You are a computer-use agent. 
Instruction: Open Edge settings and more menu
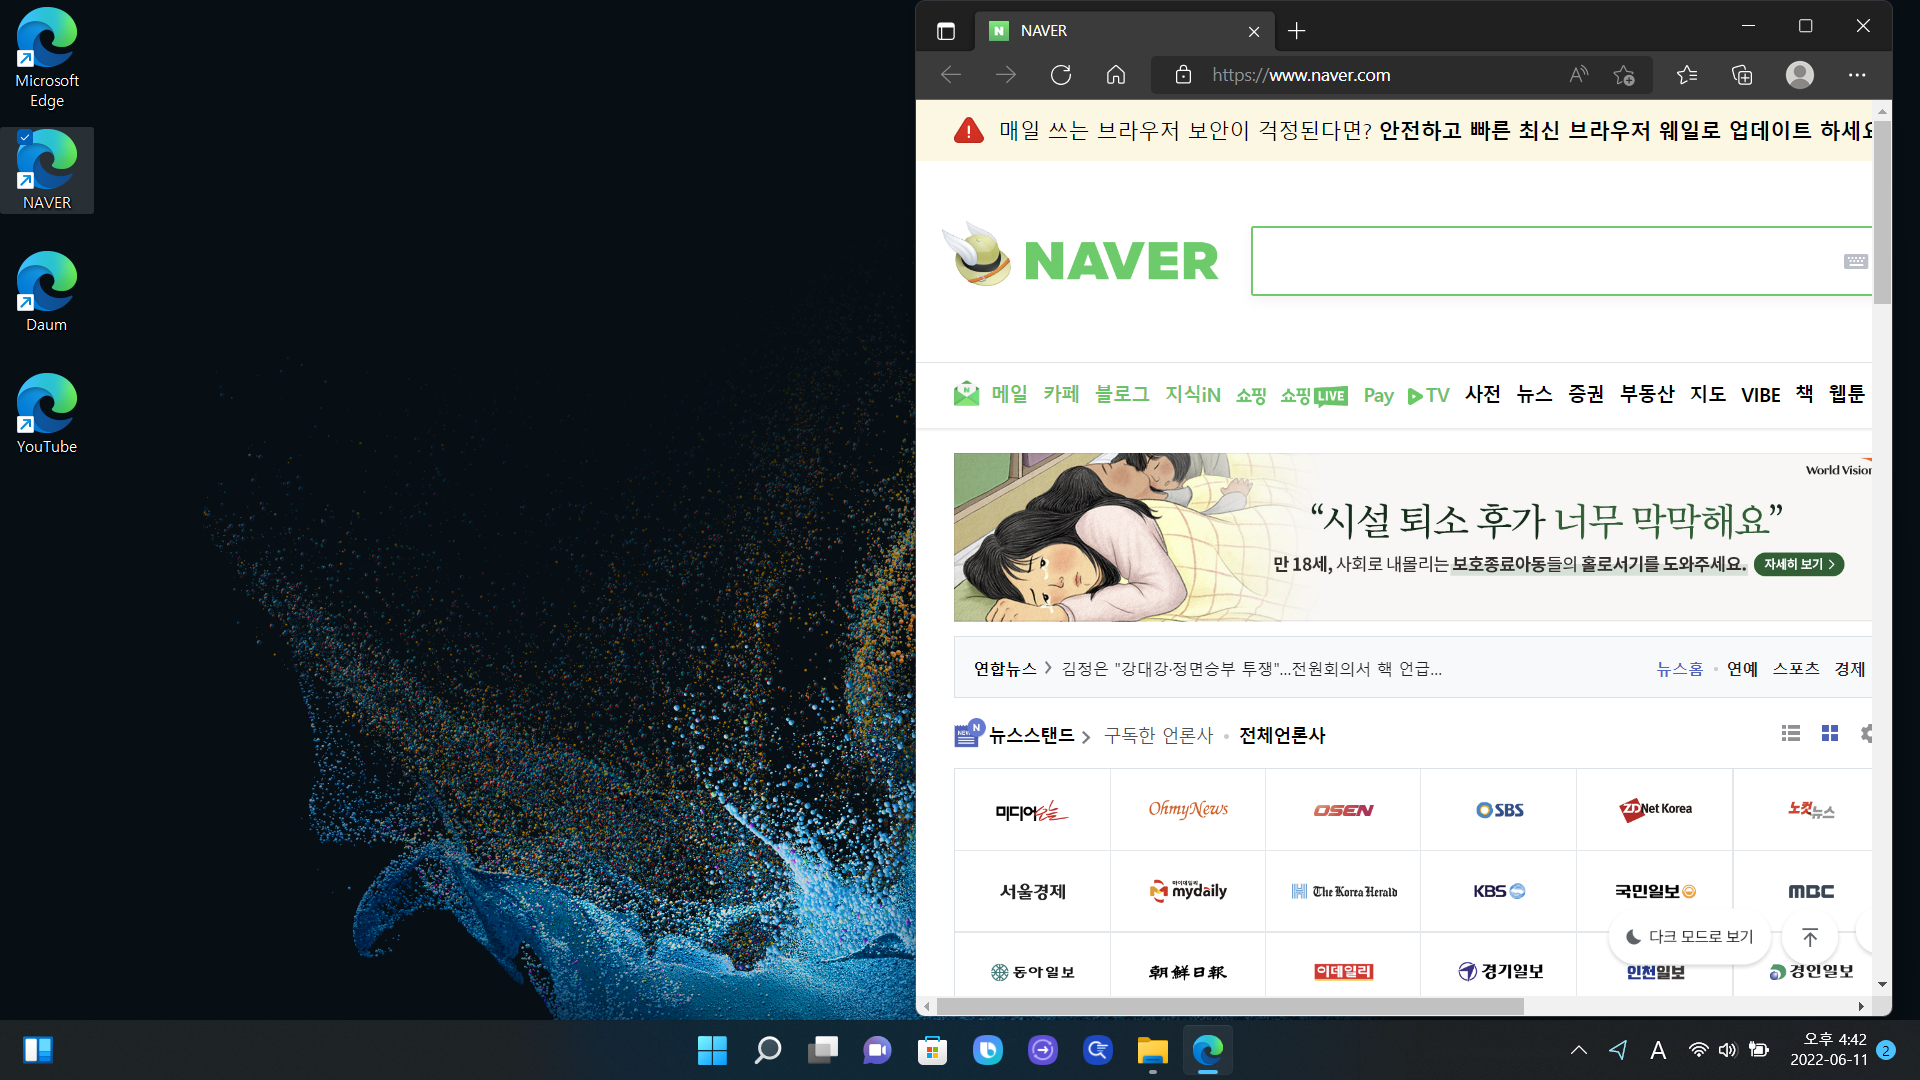point(1857,75)
